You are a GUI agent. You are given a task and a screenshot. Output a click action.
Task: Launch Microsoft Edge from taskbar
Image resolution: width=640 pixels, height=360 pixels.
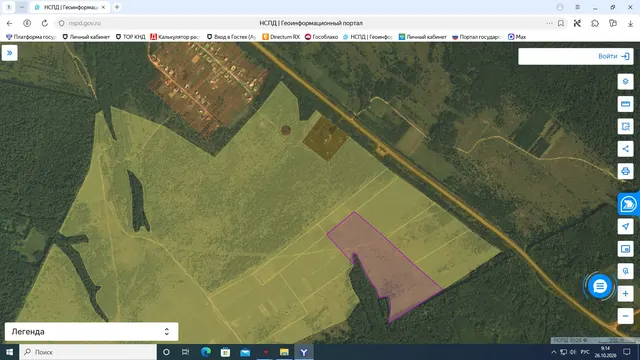[x=206, y=352]
